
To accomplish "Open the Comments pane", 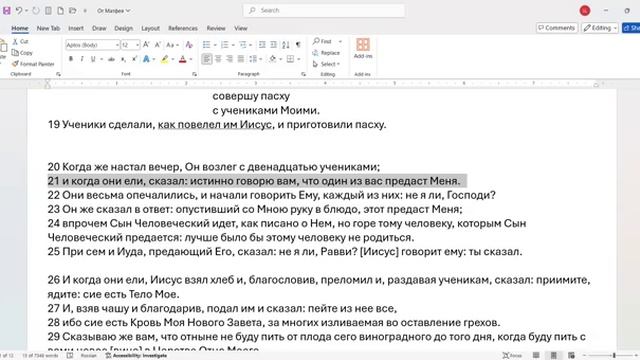I will (556, 28).
